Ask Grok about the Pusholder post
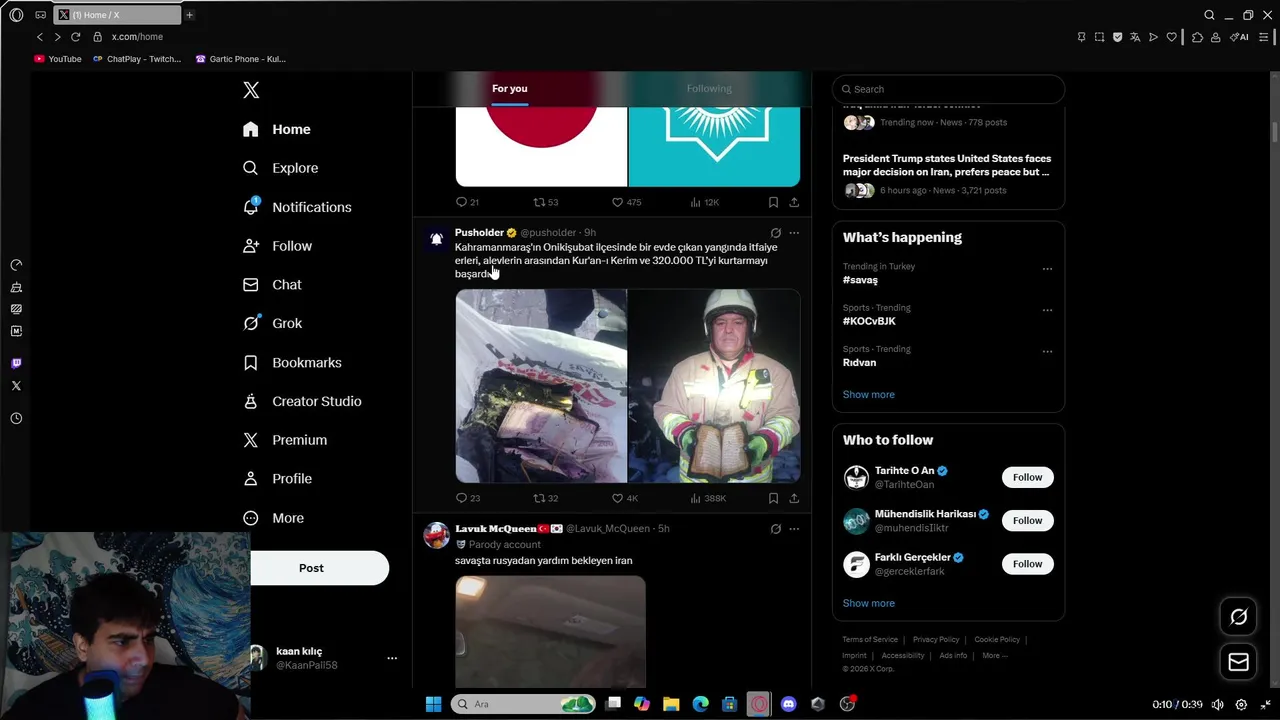1280x720 pixels. (x=775, y=233)
